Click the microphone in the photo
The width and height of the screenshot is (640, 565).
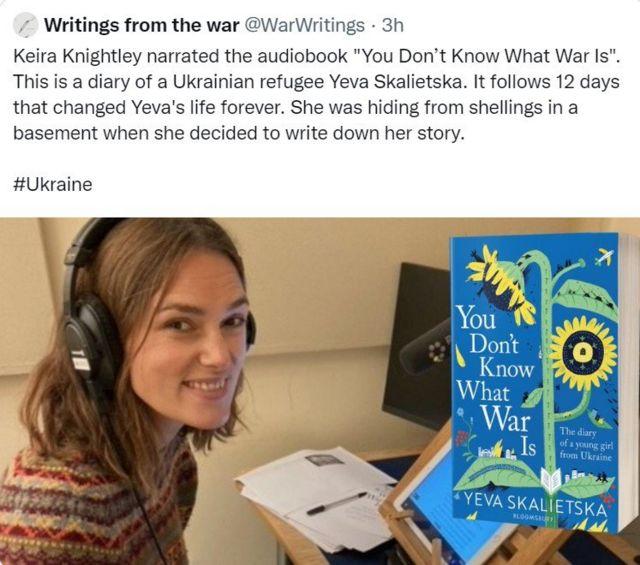tap(424, 349)
